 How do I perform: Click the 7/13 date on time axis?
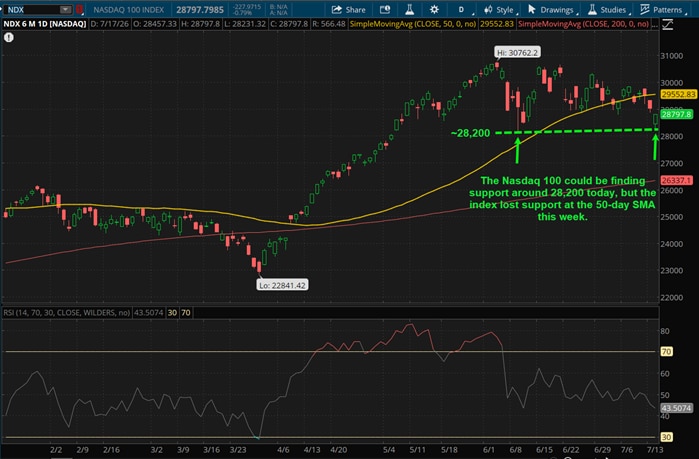(654, 450)
